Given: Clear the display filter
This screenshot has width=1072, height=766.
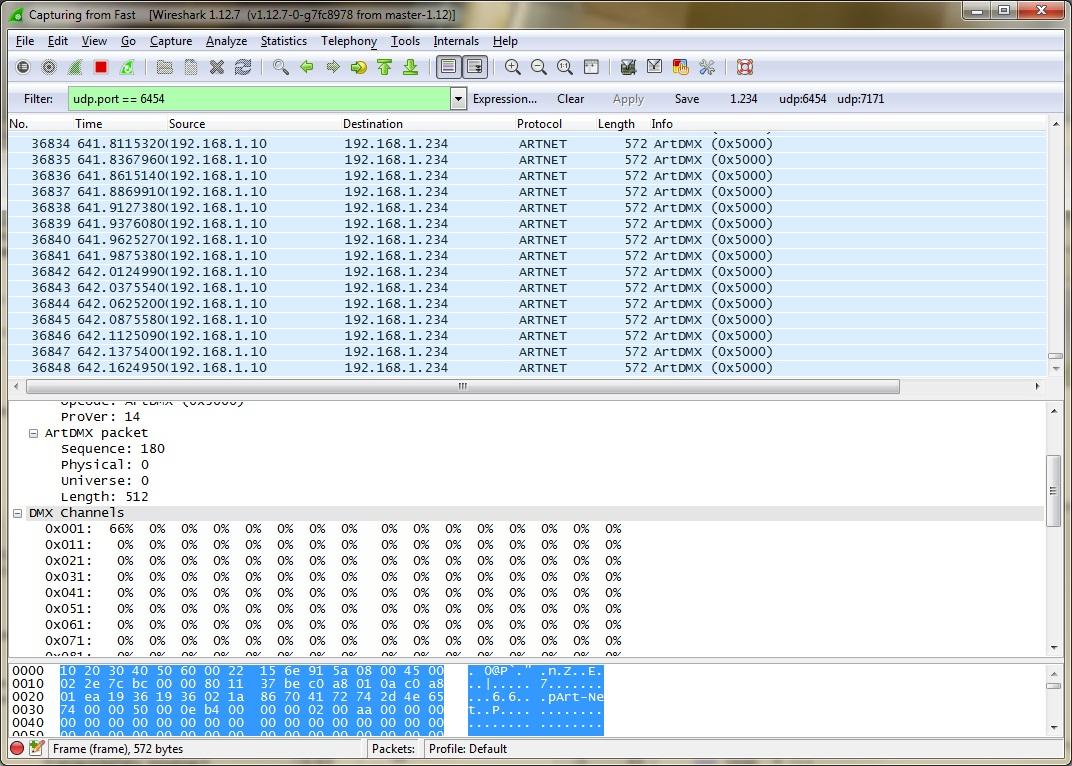Looking at the screenshot, I should (570, 99).
